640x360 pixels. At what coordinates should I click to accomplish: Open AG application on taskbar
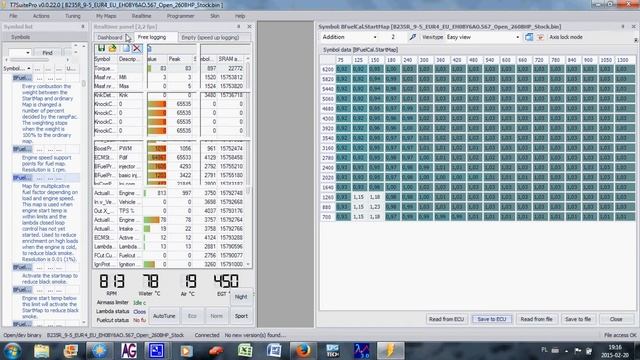tap(128, 351)
